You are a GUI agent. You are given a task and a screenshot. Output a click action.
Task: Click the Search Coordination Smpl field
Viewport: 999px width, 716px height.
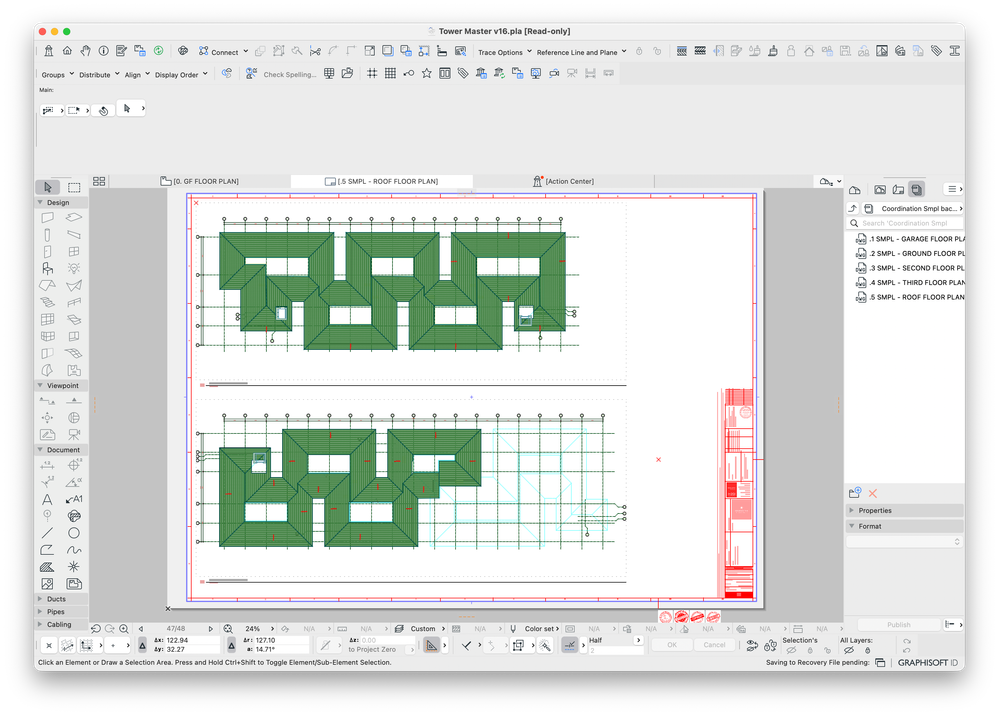pyautogui.click(x=905, y=223)
